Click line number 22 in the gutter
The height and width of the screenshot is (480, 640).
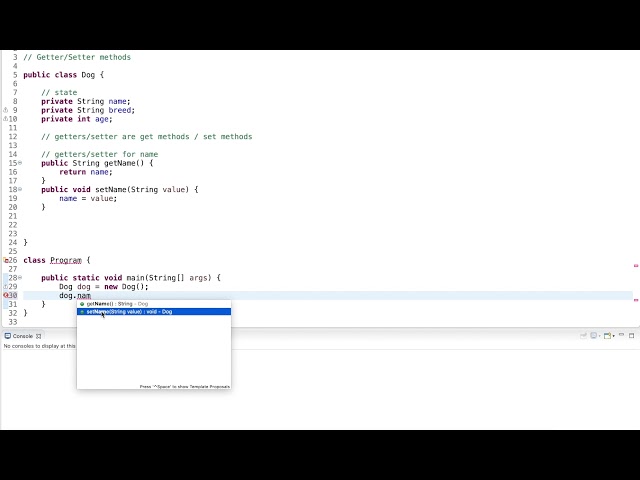pyautogui.click(x=13, y=225)
